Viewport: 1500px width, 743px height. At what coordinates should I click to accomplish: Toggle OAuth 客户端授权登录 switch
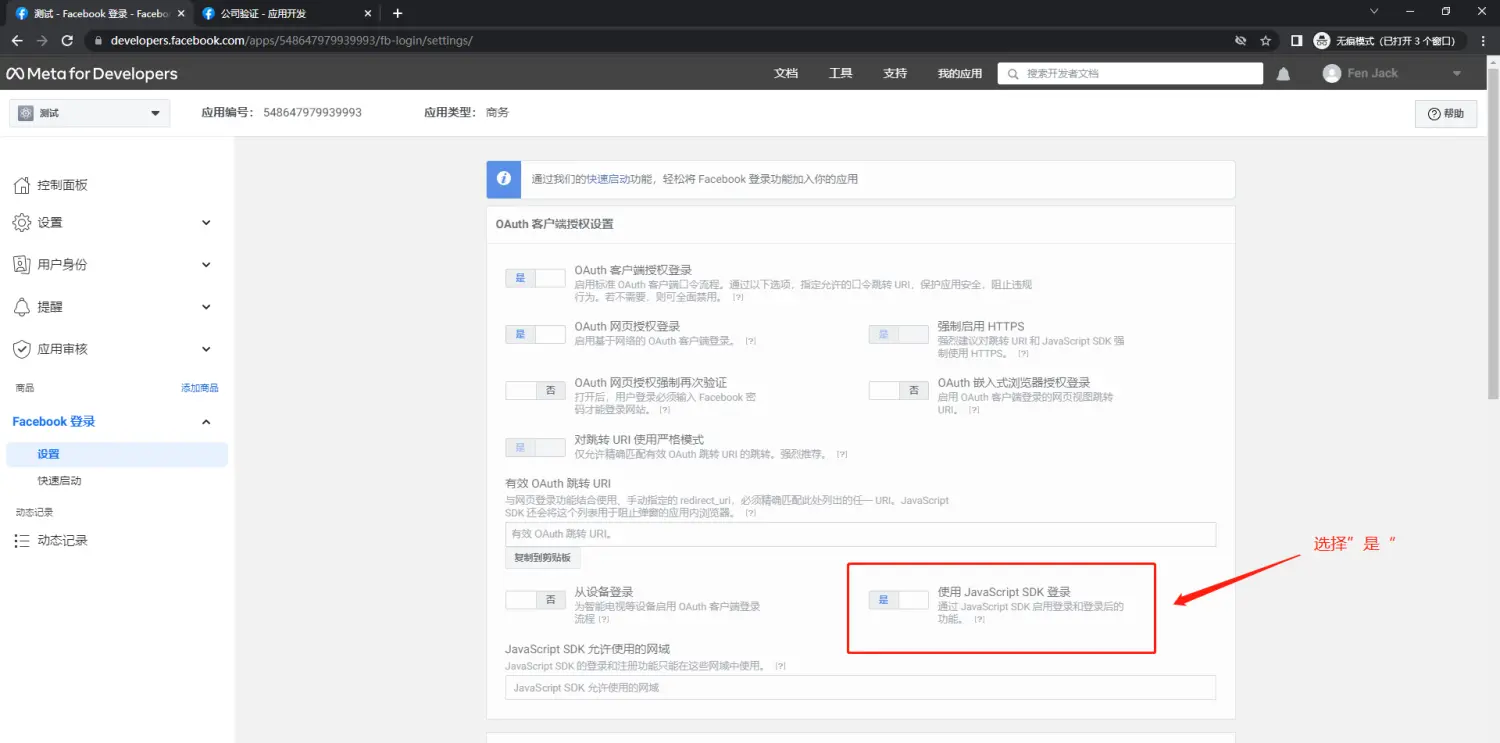click(535, 278)
